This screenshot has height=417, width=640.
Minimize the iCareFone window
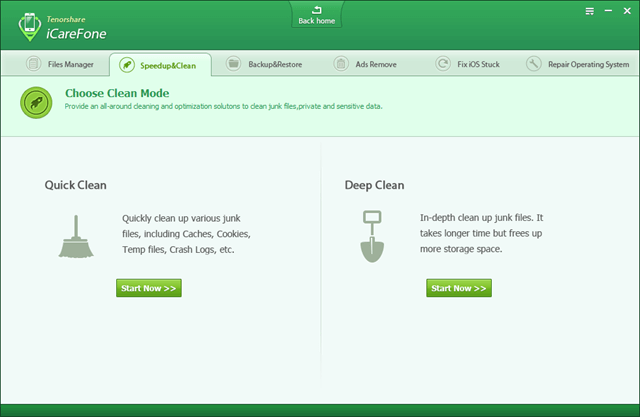[x=608, y=11]
